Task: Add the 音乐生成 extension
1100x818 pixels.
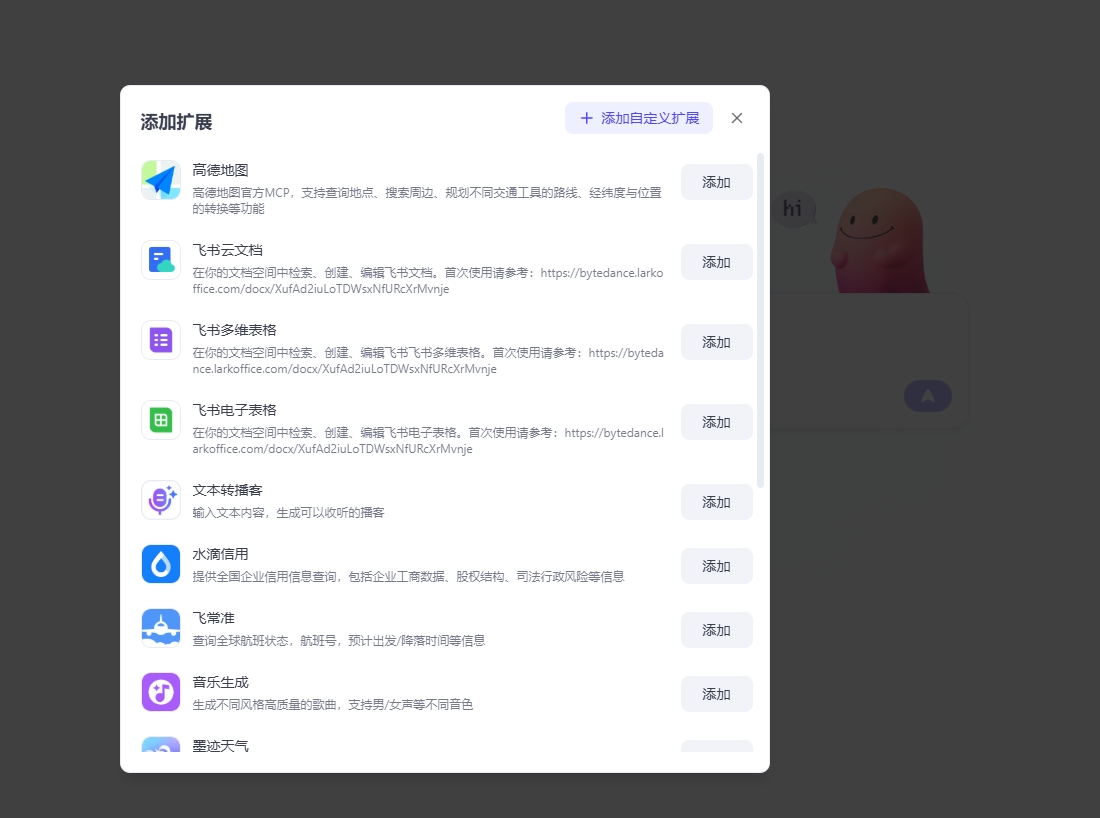Action: (x=716, y=694)
